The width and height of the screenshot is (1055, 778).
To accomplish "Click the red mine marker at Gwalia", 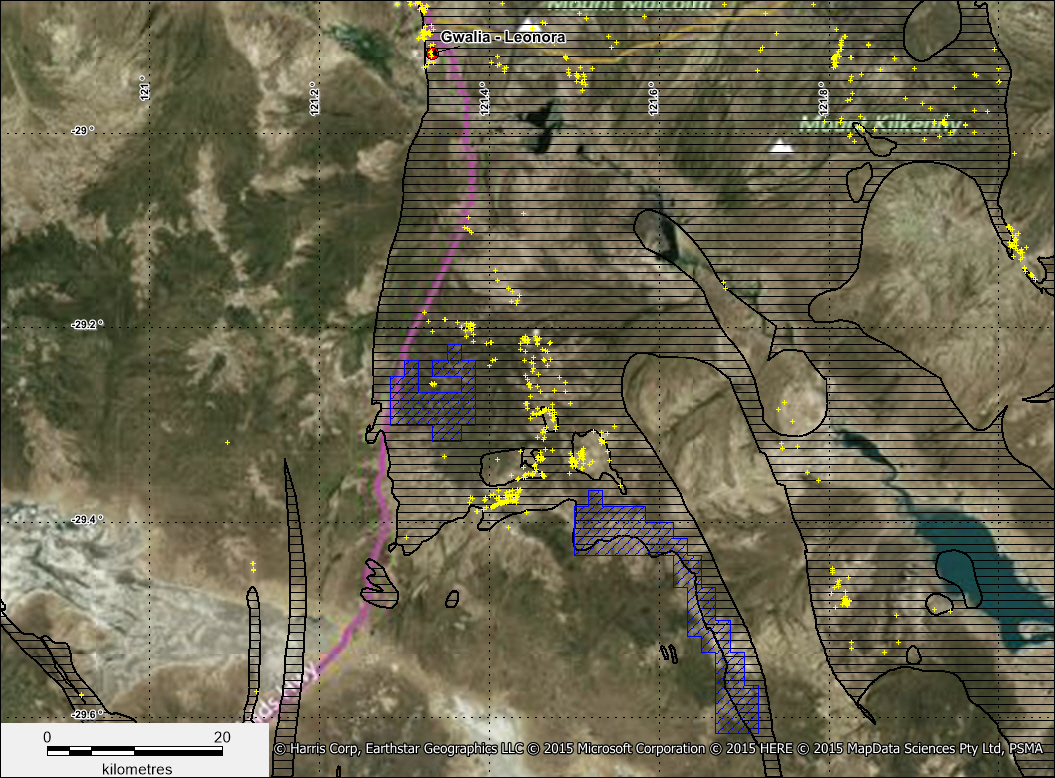I will click(432, 54).
